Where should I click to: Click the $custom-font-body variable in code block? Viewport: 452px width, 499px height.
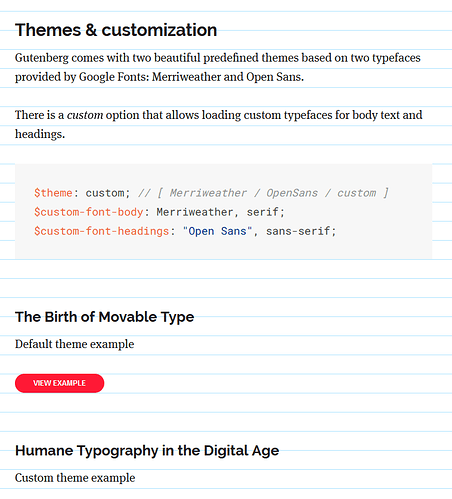coord(89,212)
